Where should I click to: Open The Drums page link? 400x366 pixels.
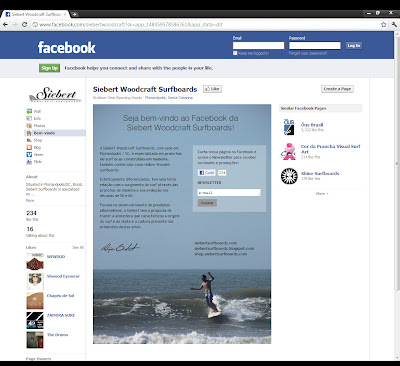pos(58,335)
